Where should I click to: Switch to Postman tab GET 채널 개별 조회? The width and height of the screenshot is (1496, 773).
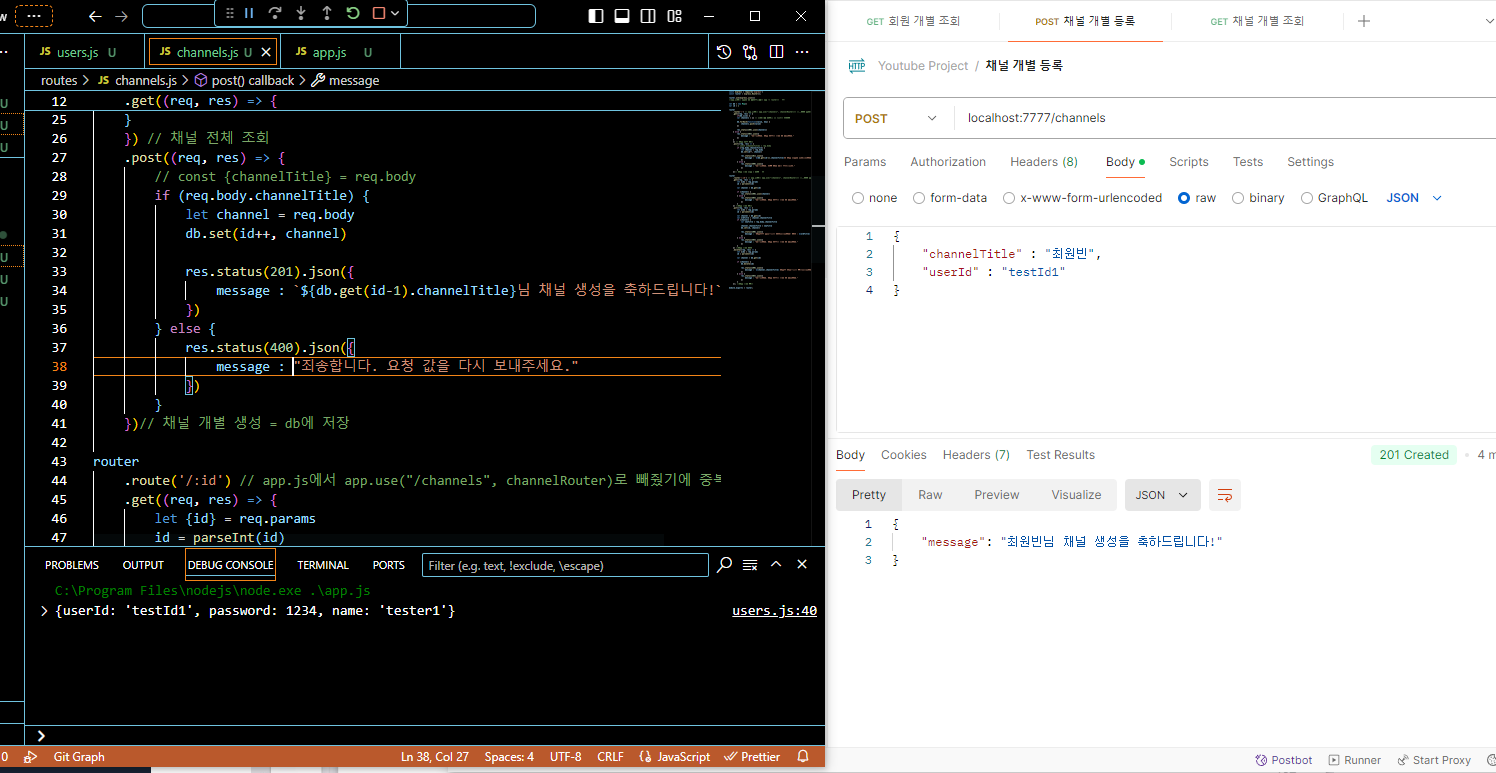click(x=1256, y=21)
